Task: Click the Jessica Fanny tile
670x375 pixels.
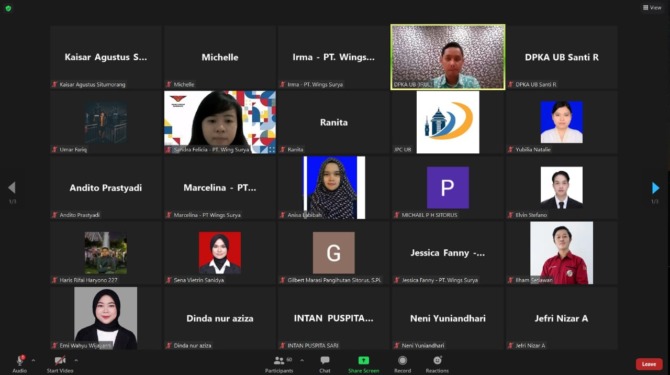Action: click(448, 253)
